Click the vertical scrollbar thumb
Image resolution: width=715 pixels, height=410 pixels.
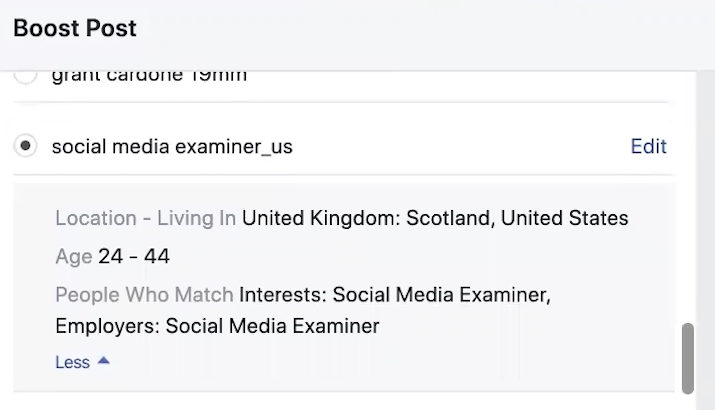688,358
